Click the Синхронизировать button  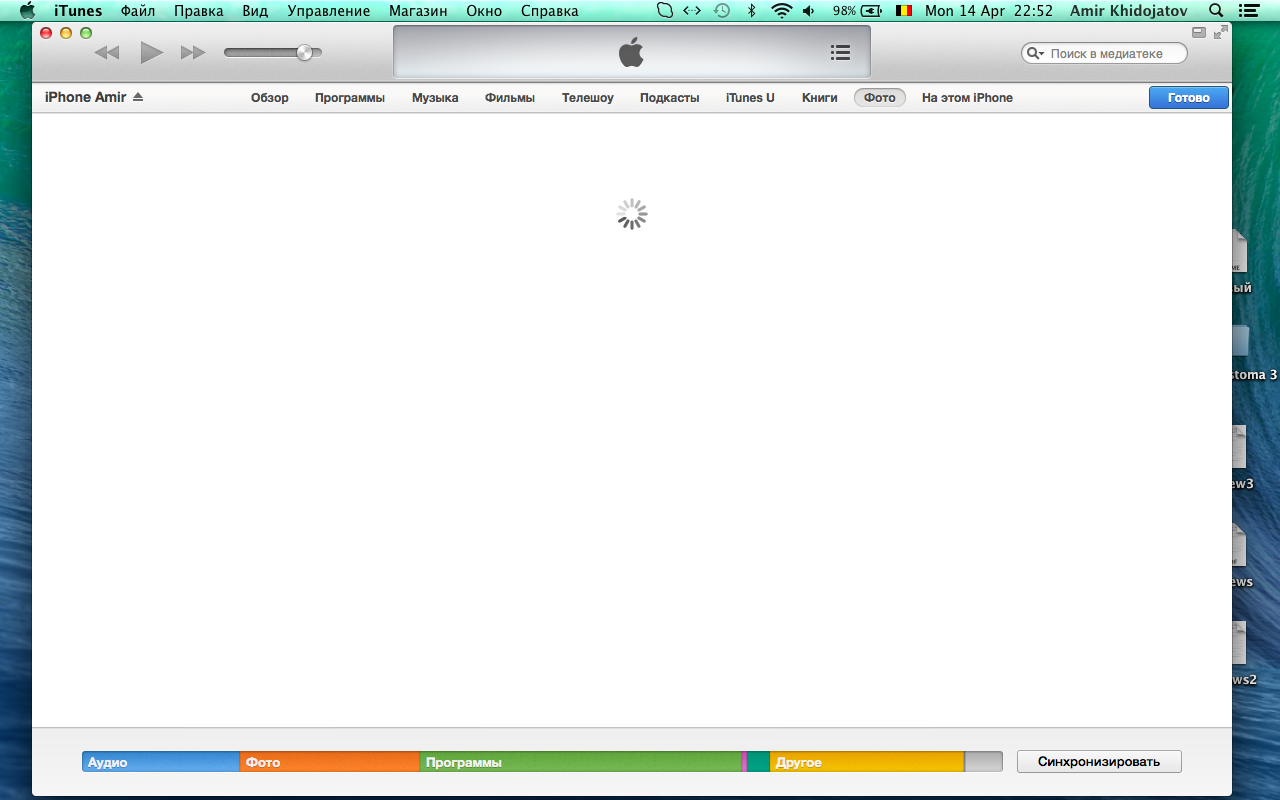click(x=1099, y=762)
